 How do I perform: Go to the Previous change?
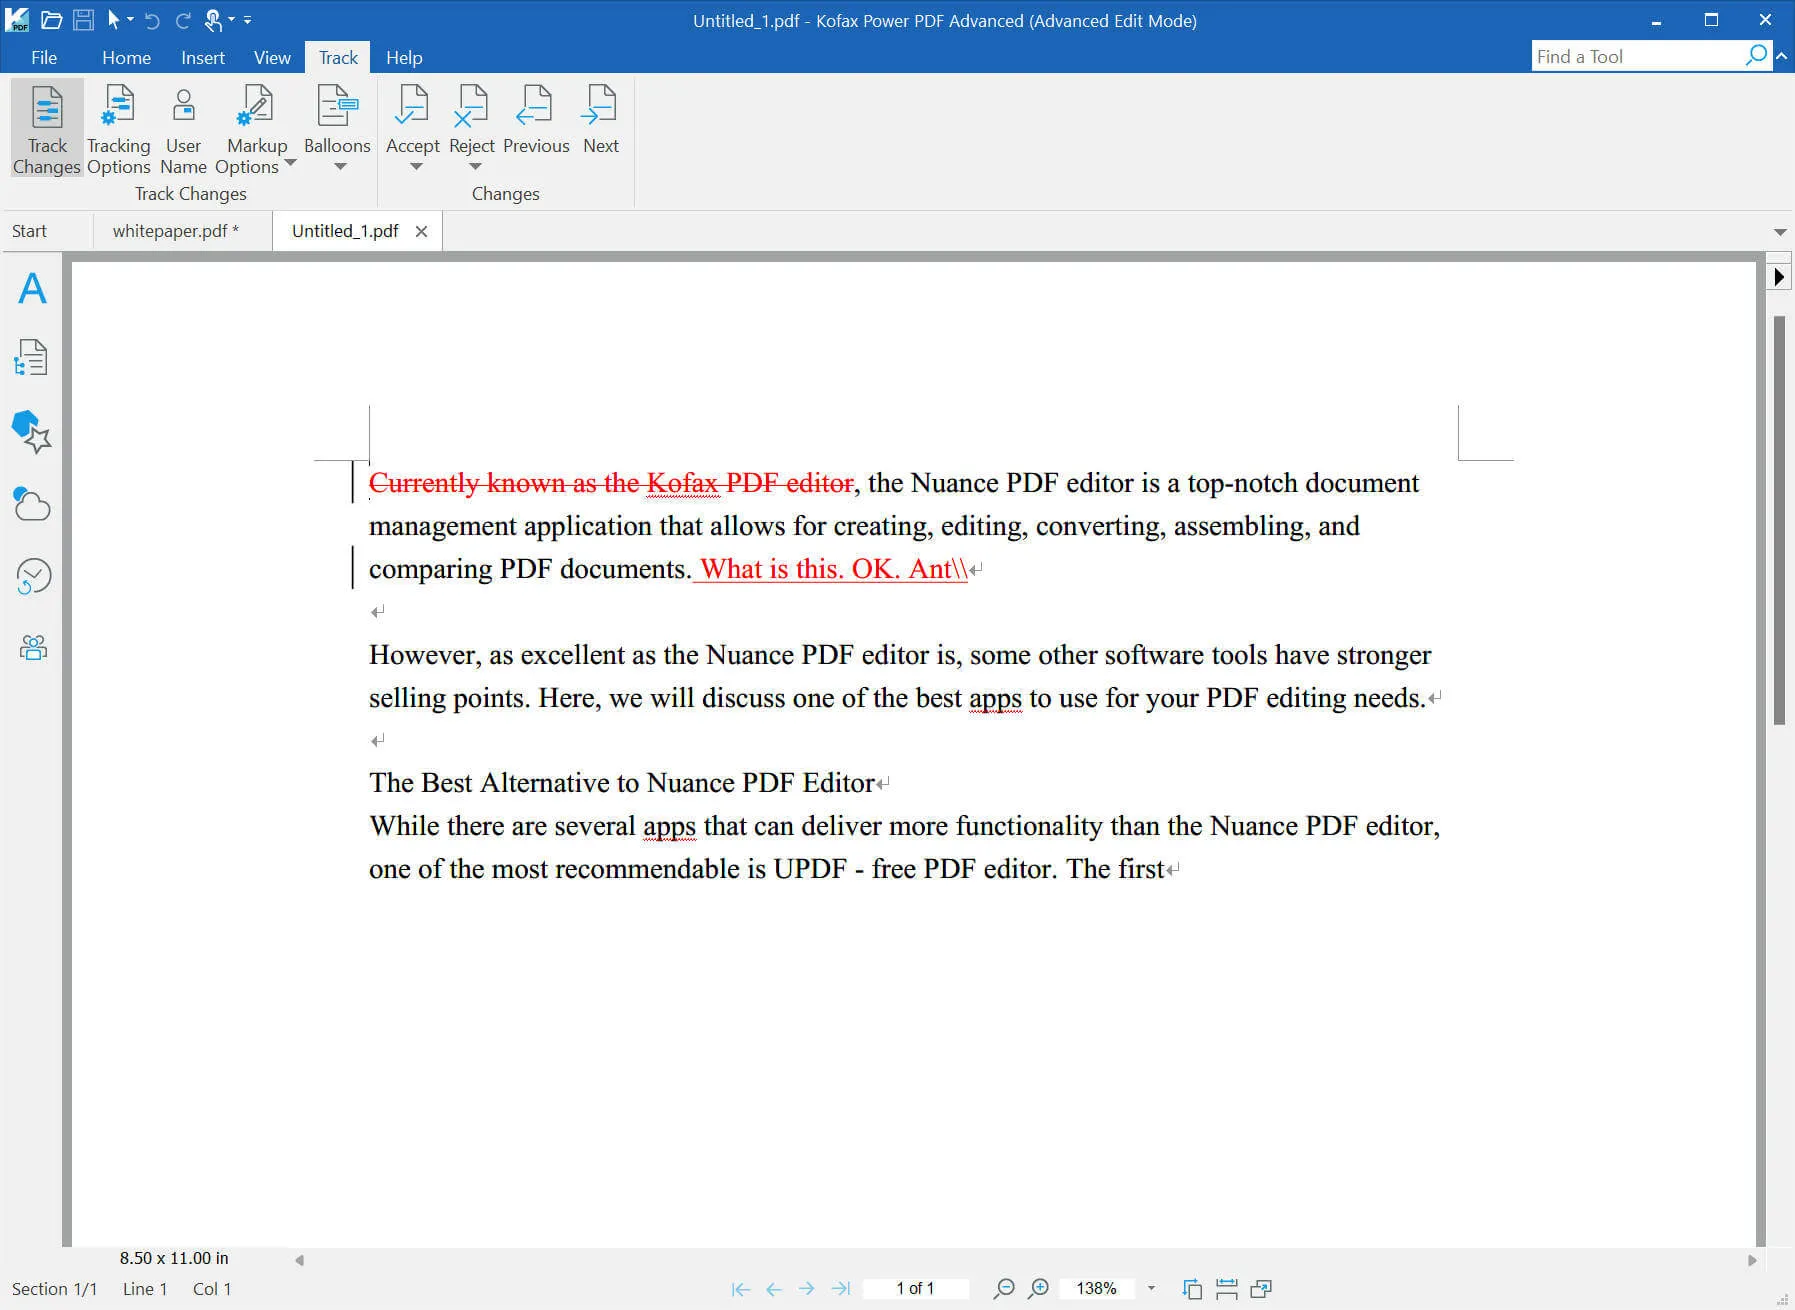click(x=536, y=118)
